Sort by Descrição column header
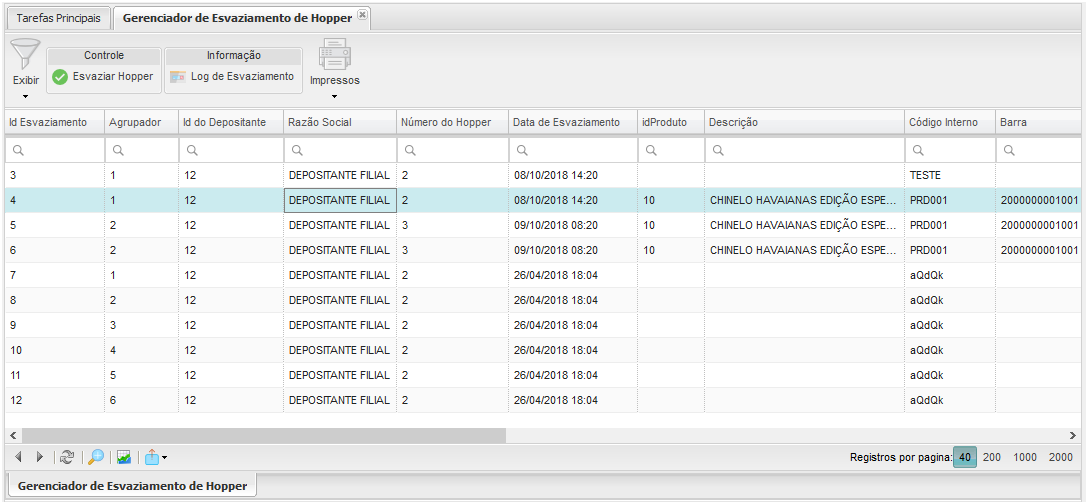The image size is (1086, 502). pos(804,122)
